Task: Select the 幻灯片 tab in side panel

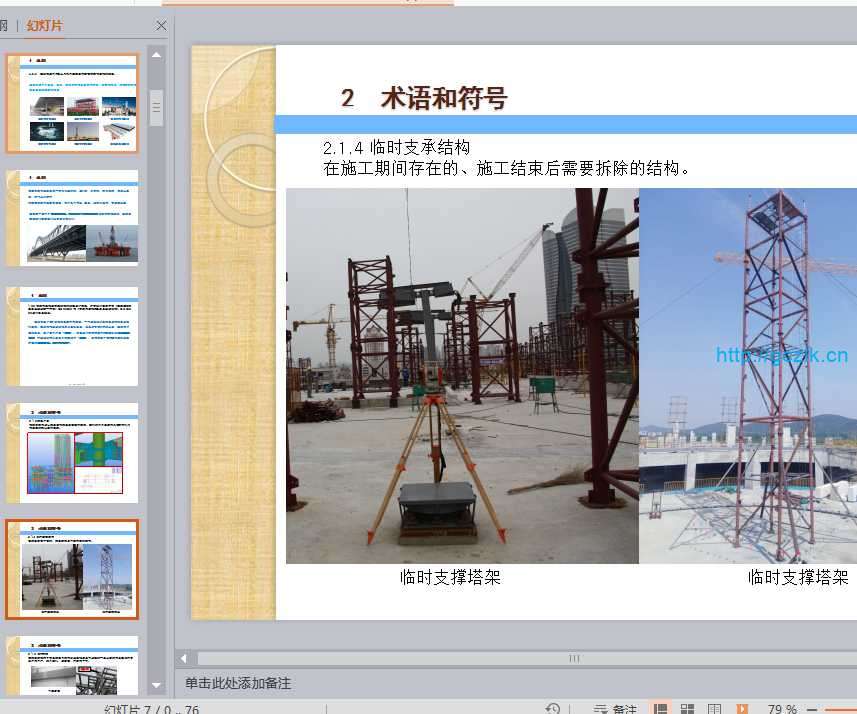Action: pos(44,26)
